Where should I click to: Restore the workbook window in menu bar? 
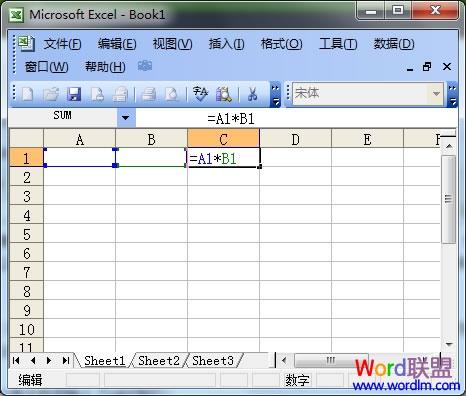click(427, 67)
